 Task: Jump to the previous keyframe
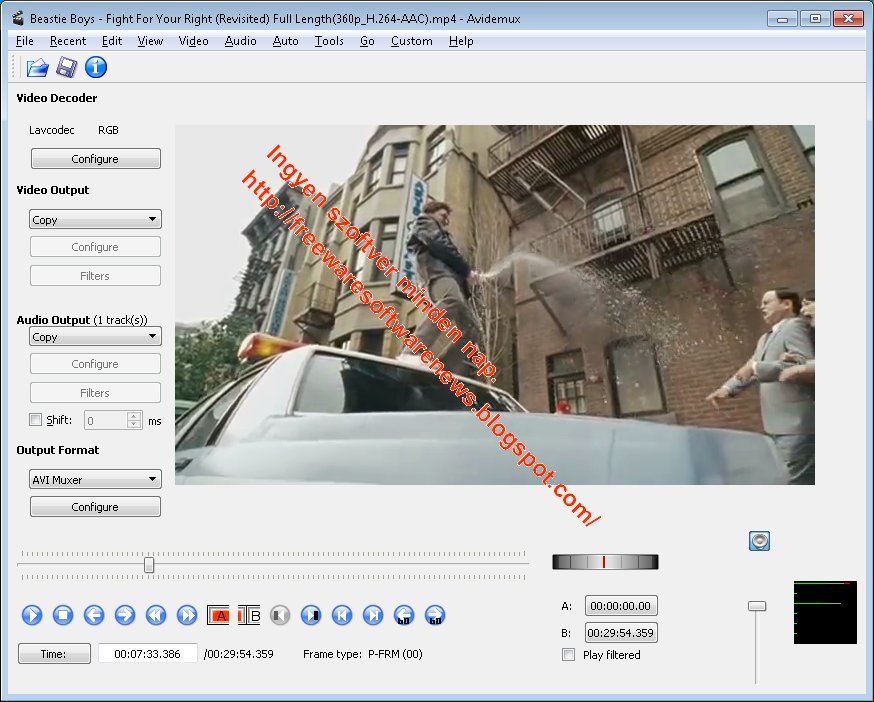click(x=156, y=615)
